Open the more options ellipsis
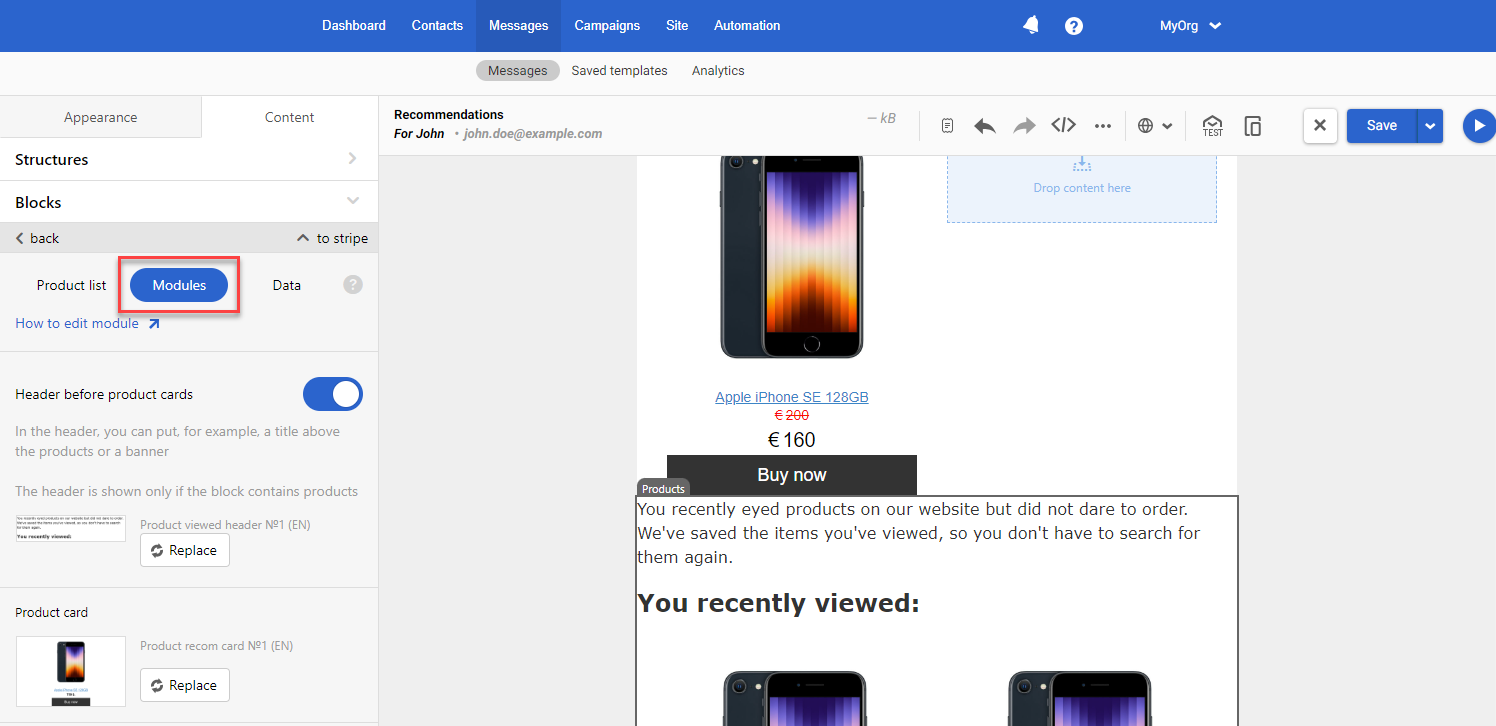The height and width of the screenshot is (726, 1496). [1103, 126]
